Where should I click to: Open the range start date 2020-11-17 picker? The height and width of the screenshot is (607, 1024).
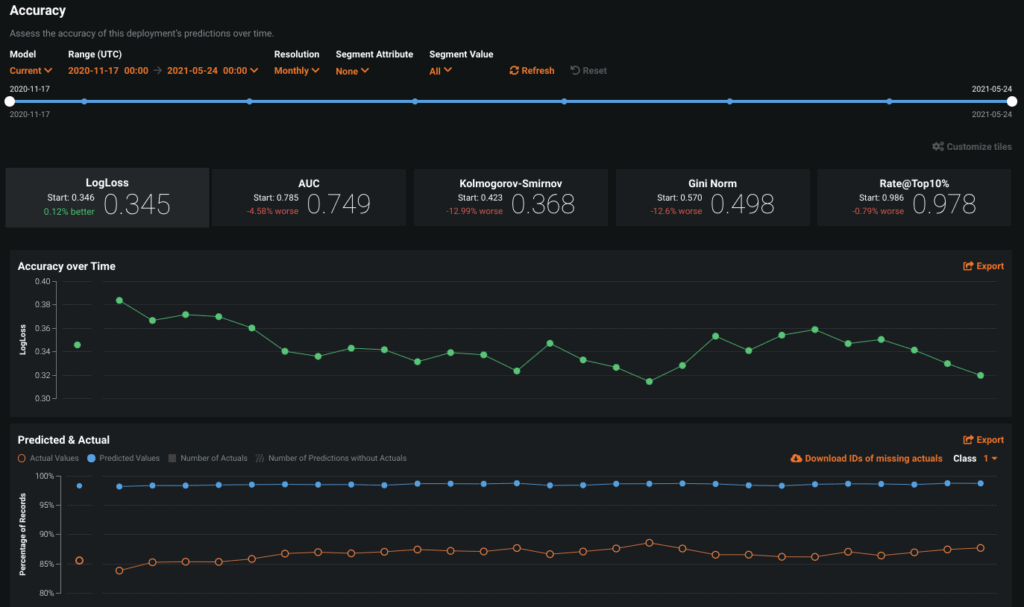pyautogui.click(x=108, y=71)
